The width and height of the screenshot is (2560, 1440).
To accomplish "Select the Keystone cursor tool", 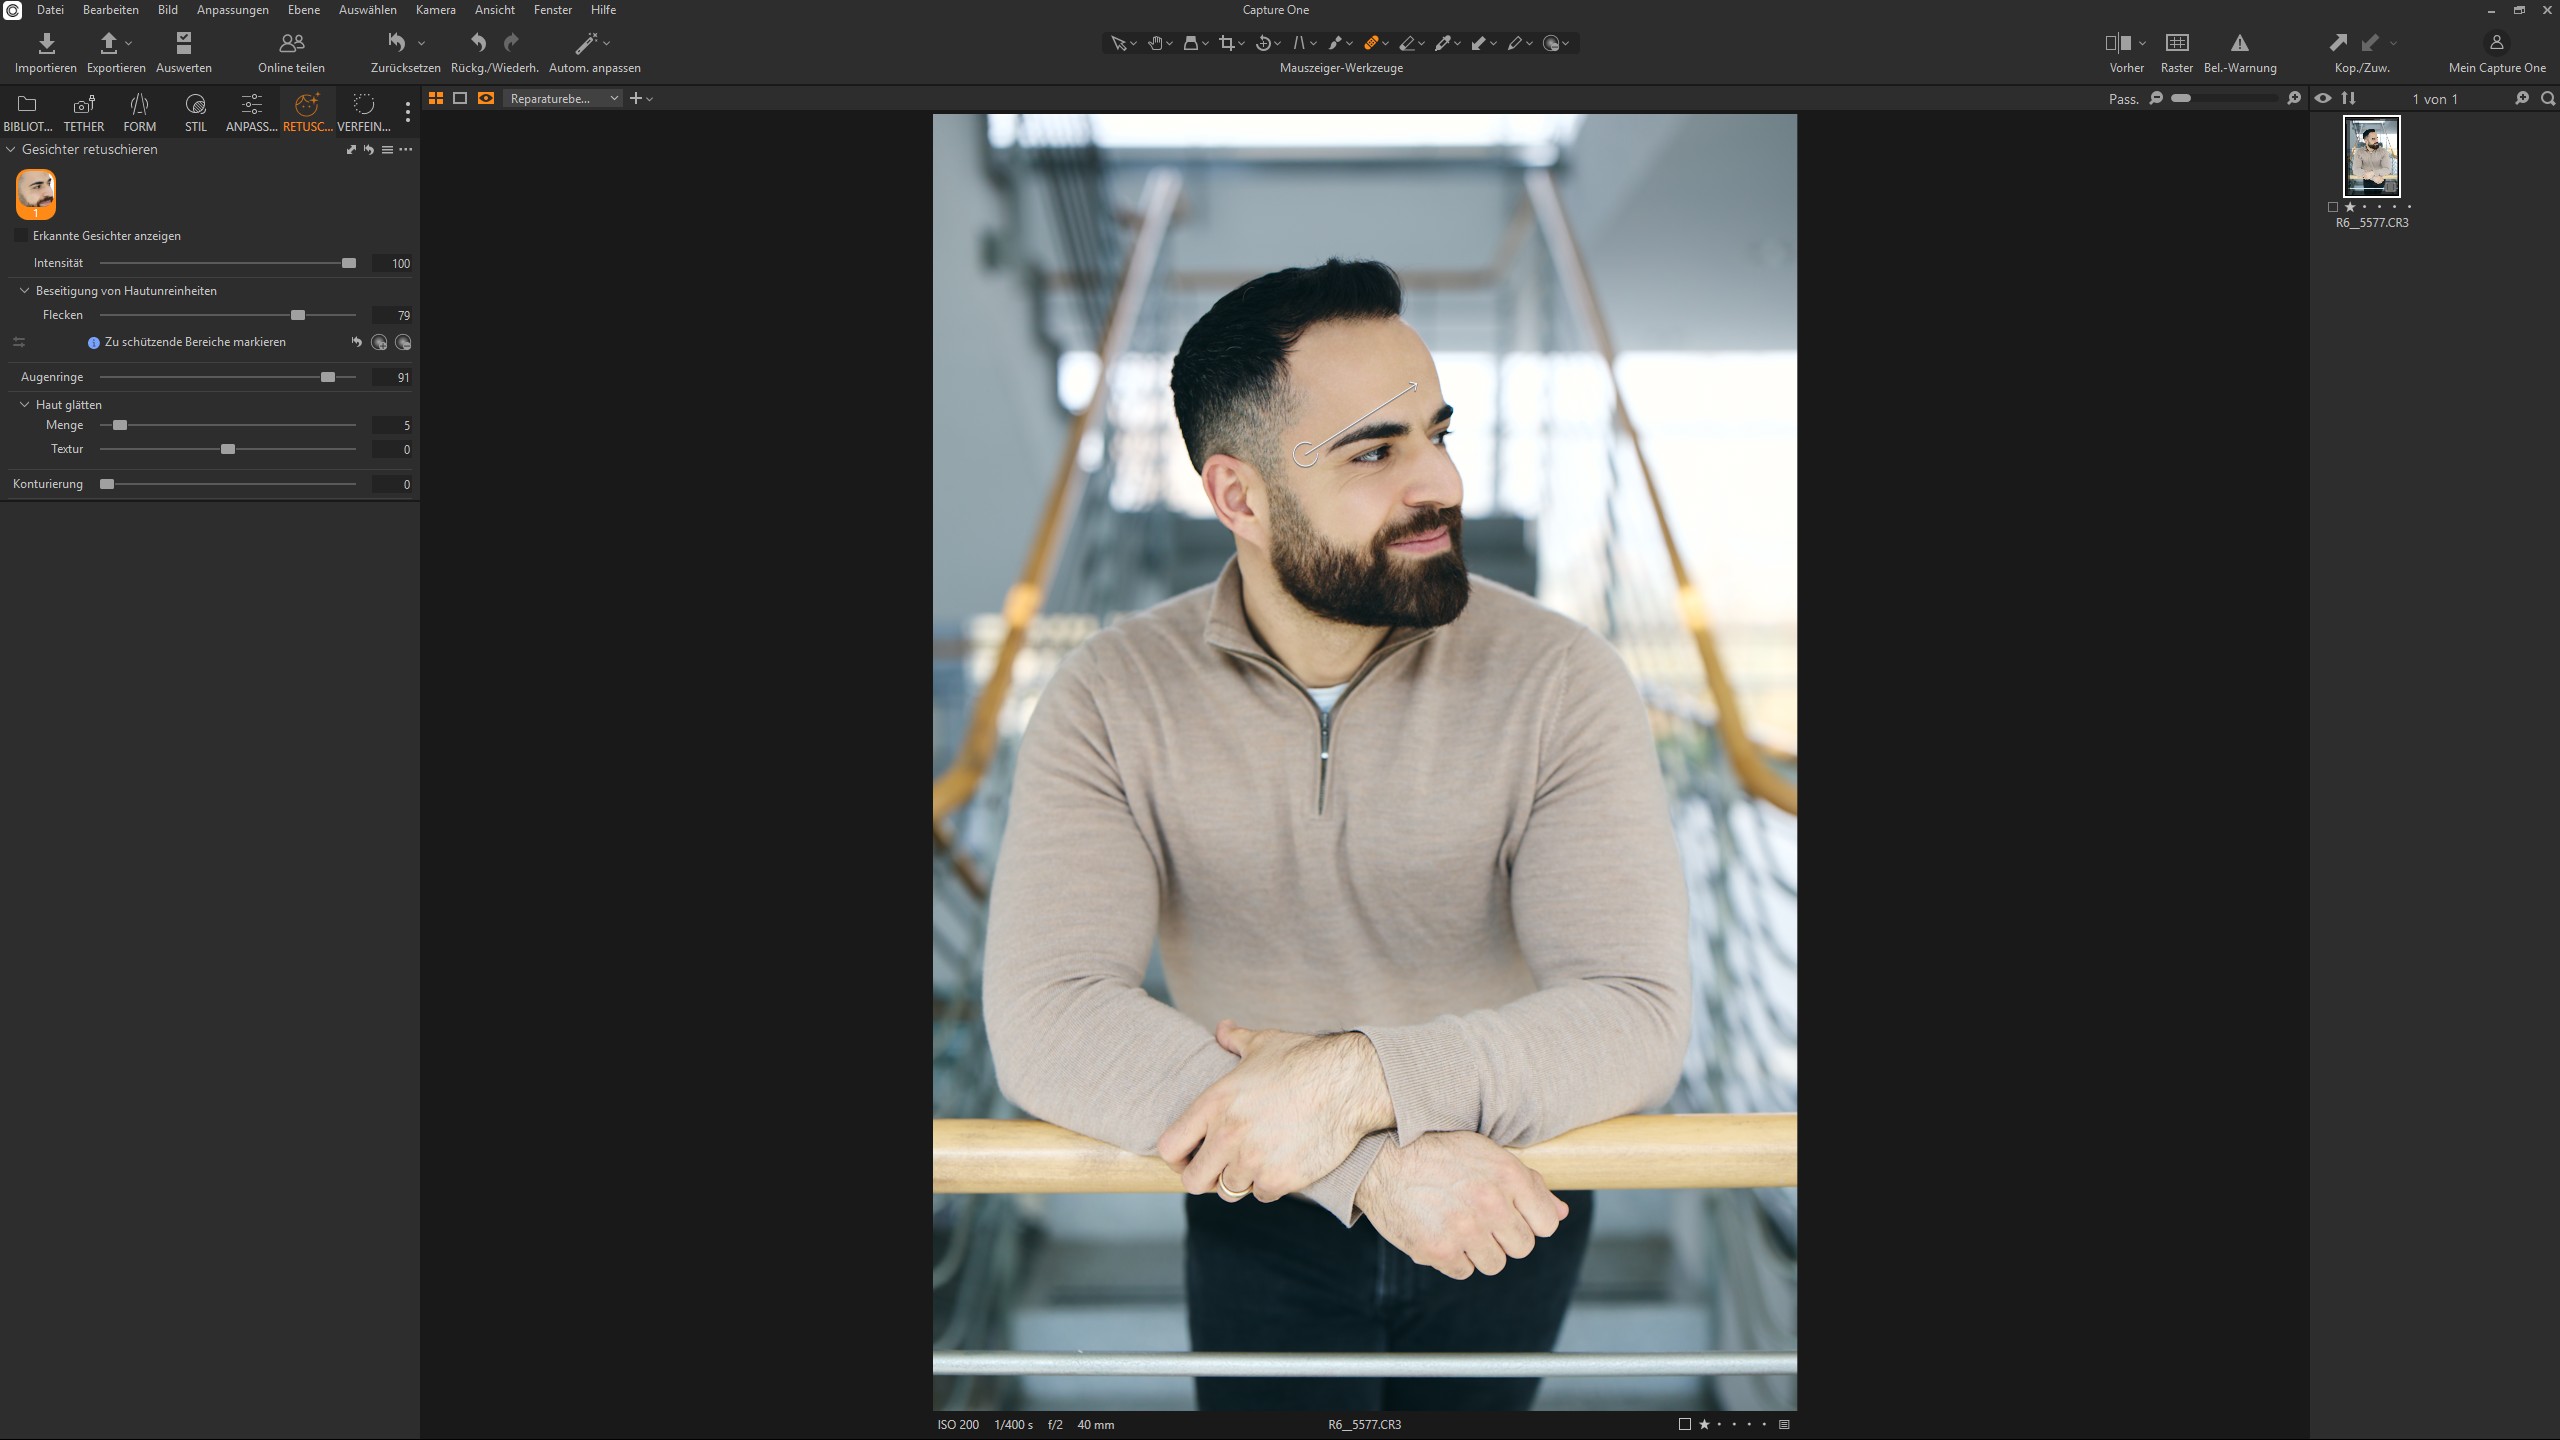I will click(1299, 43).
